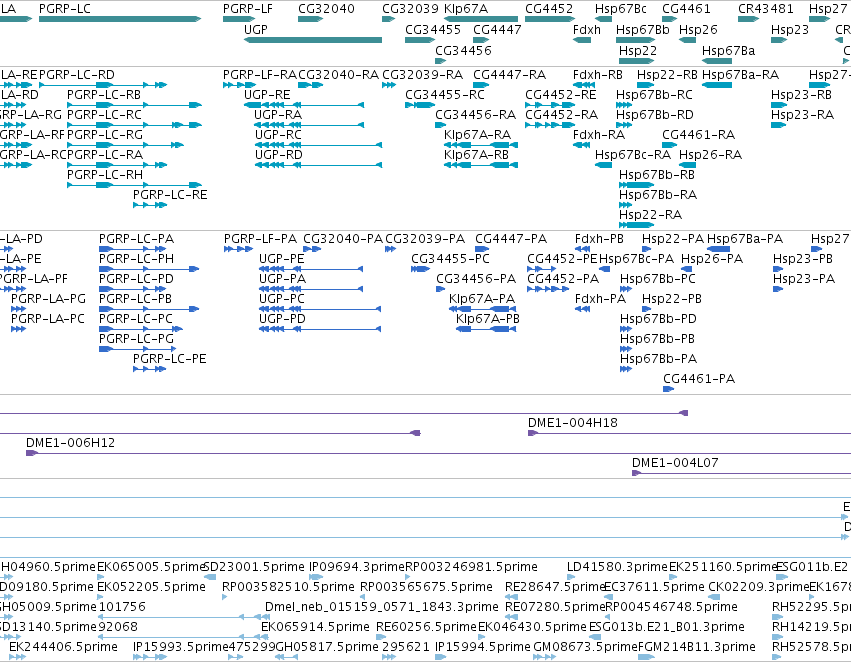Open the Hsp26 gene label
The image size is (851, 662).
(698, 29)
